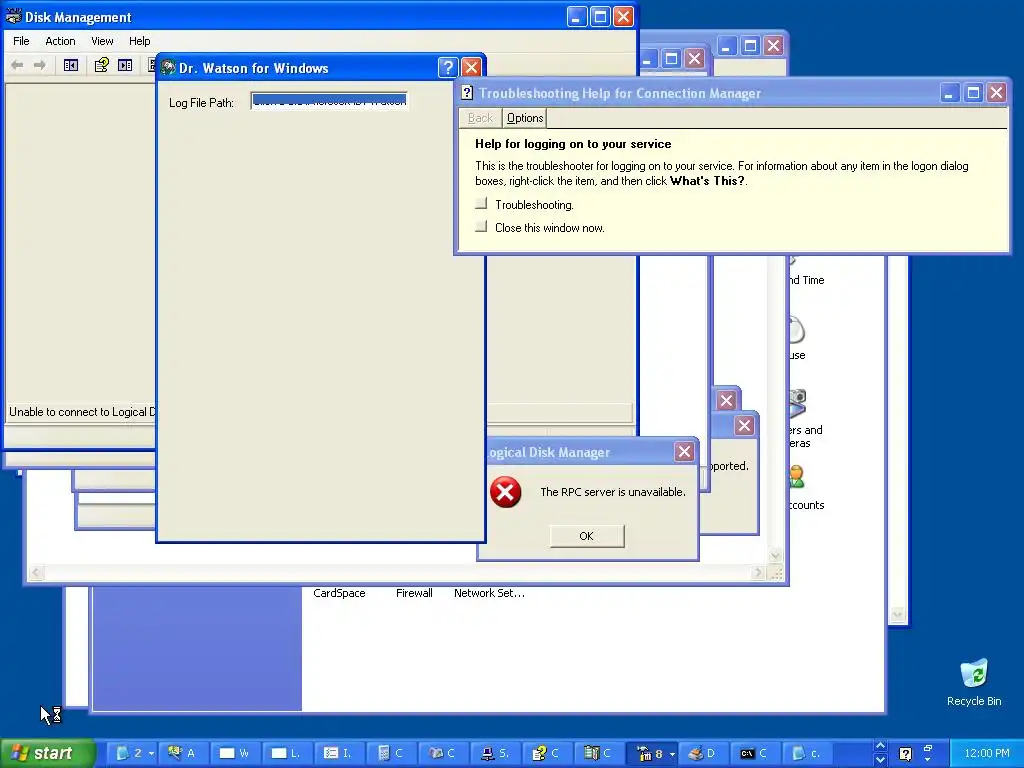Click the Back arrow in Disk Management toolbar
The image size is (1024, 768).
(18, 65)
